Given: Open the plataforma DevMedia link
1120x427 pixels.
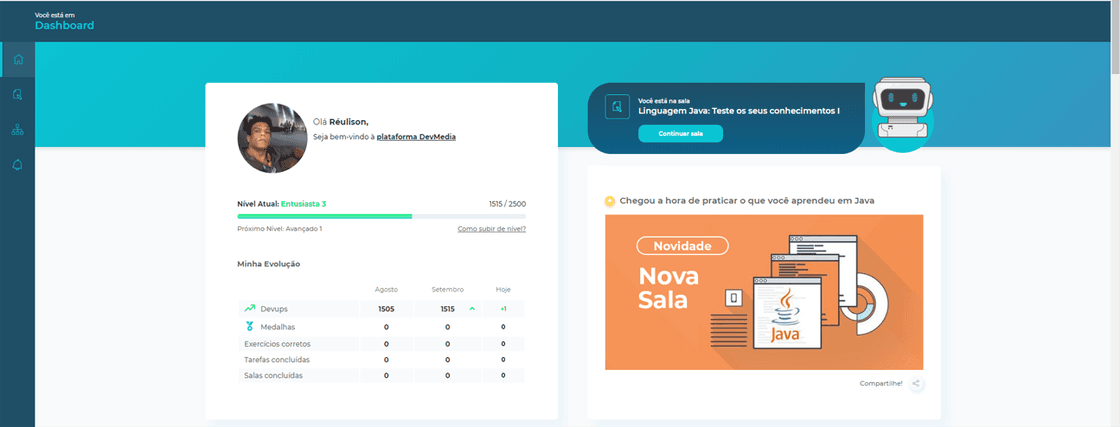Looking at the screenshot, I should coord(416,136).
